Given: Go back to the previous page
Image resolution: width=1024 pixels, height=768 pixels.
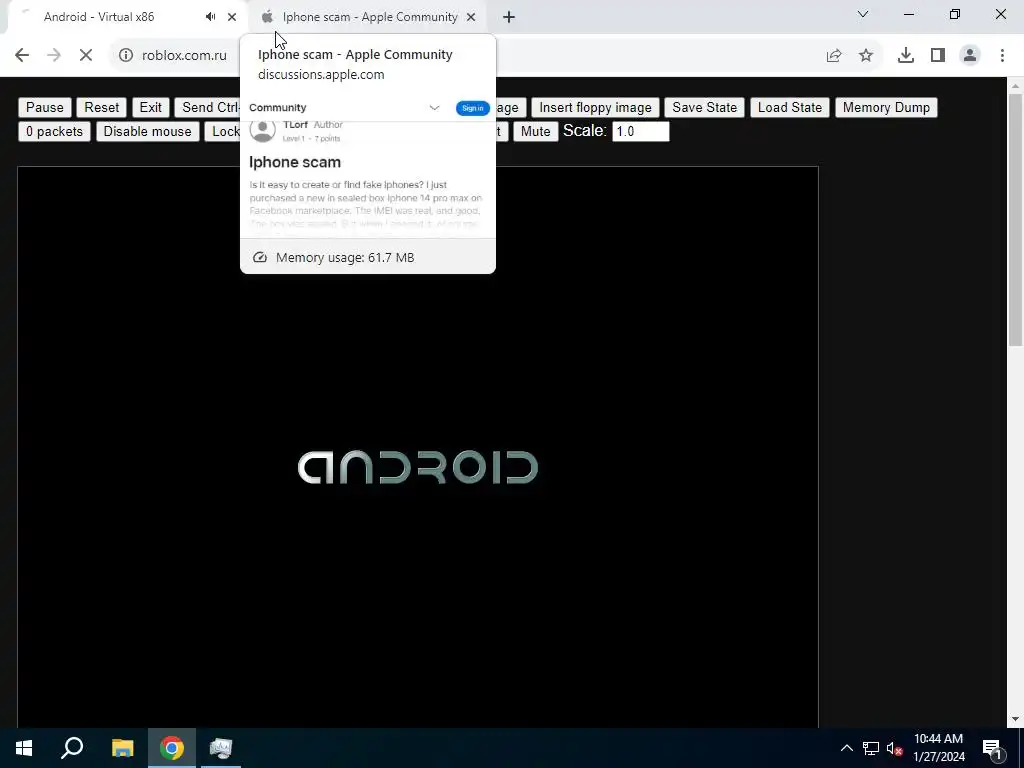Looking at the screenshot, I should pyautogui.click(x=22, y=55).
